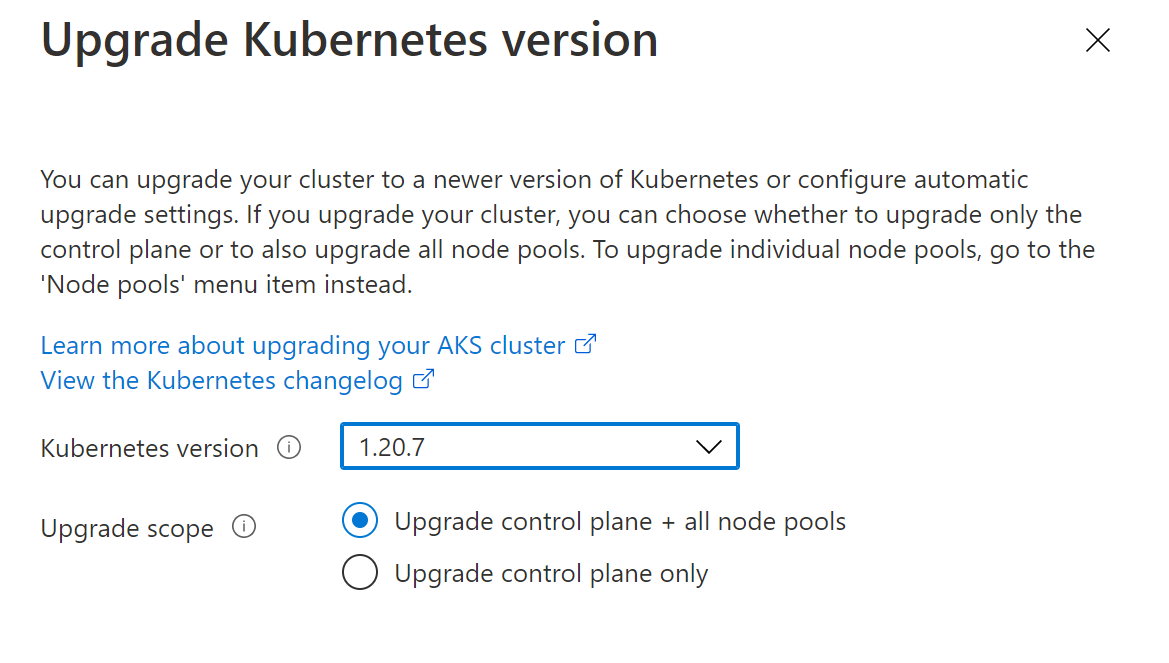Click the 'Upgrade scope' field label

coord(127,529)
